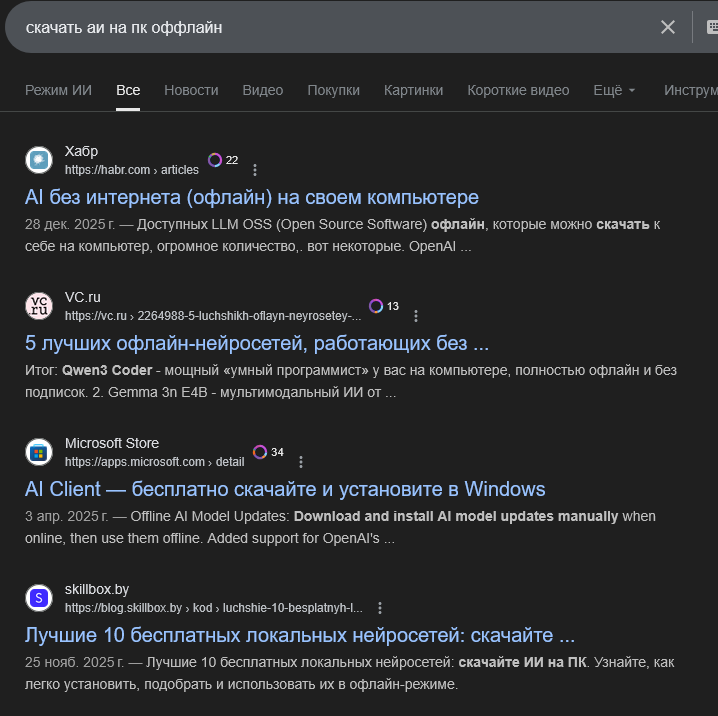Open the Картинки tab
718x716 pixels.
pyautogui.click(x=413, y=90)
